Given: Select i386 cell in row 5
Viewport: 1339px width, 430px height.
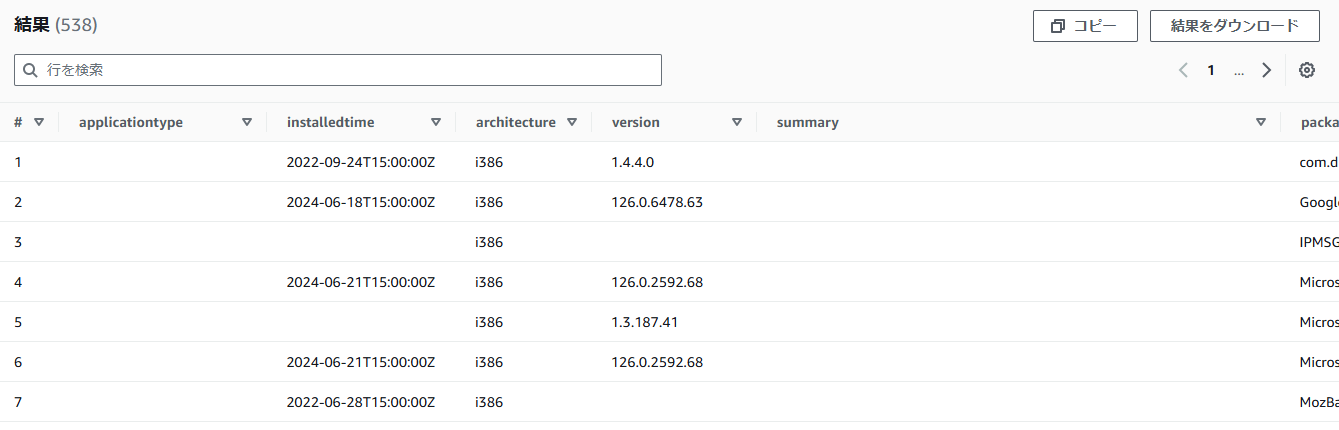Looking at the screenshot, I should point(490,322).
